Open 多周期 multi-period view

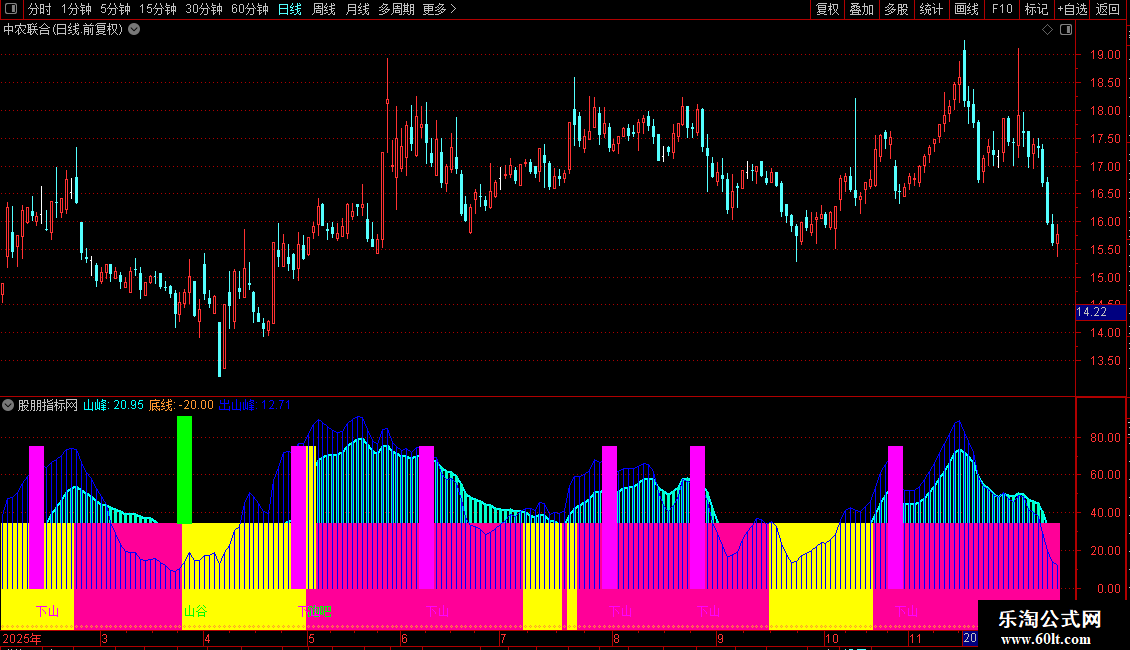pos(396,9)
